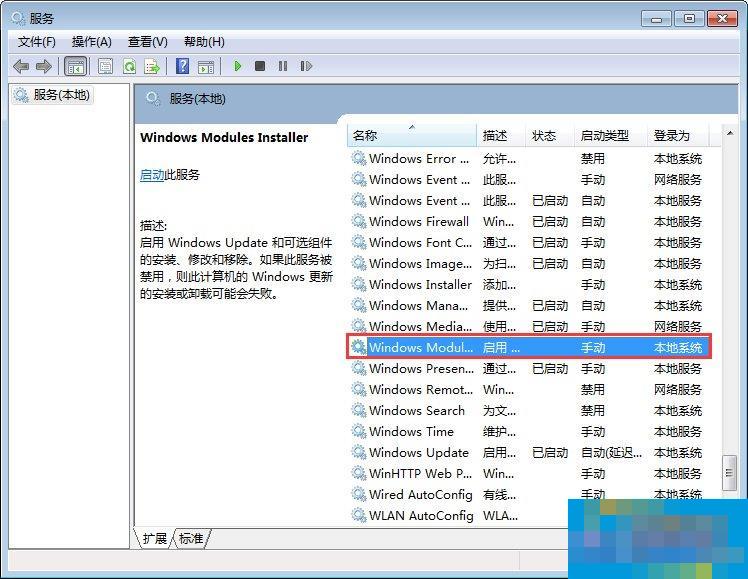Select the WLAN AutoConfig service row
The image size is (748, 579).
[459, 515]
